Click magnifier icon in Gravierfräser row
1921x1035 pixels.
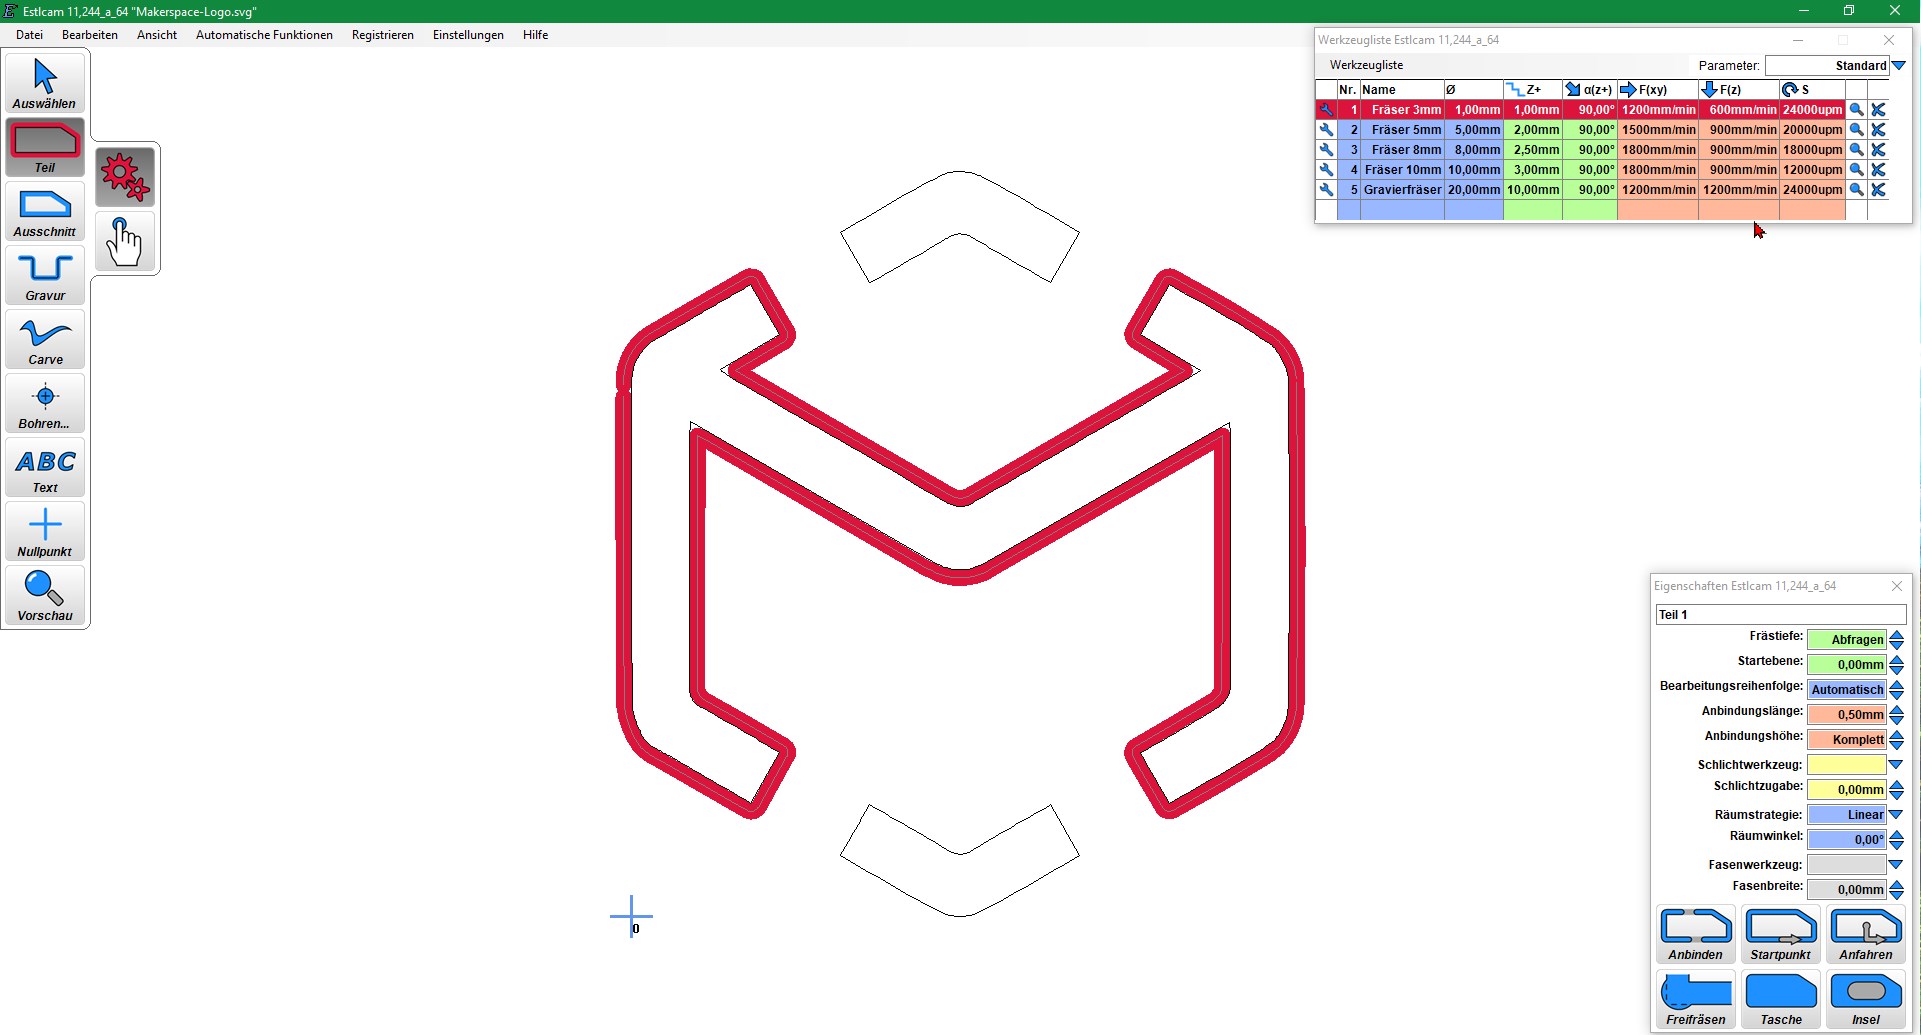[1856, 190]
